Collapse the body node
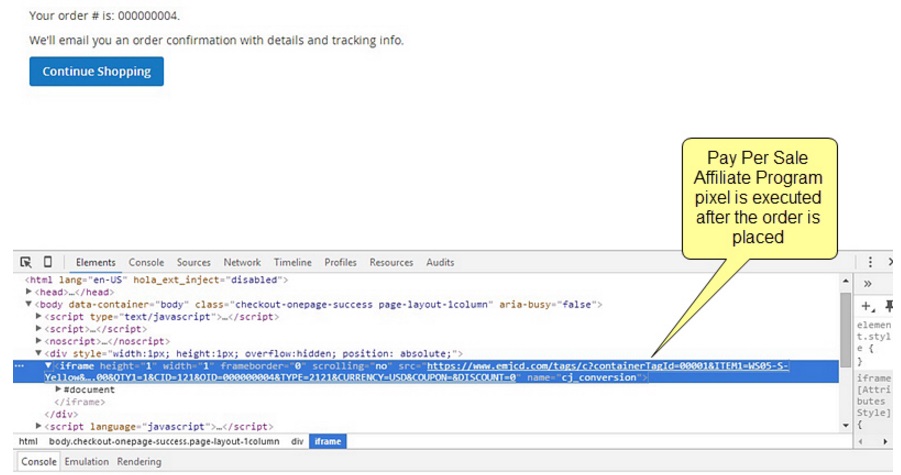 tap(28, 304)
